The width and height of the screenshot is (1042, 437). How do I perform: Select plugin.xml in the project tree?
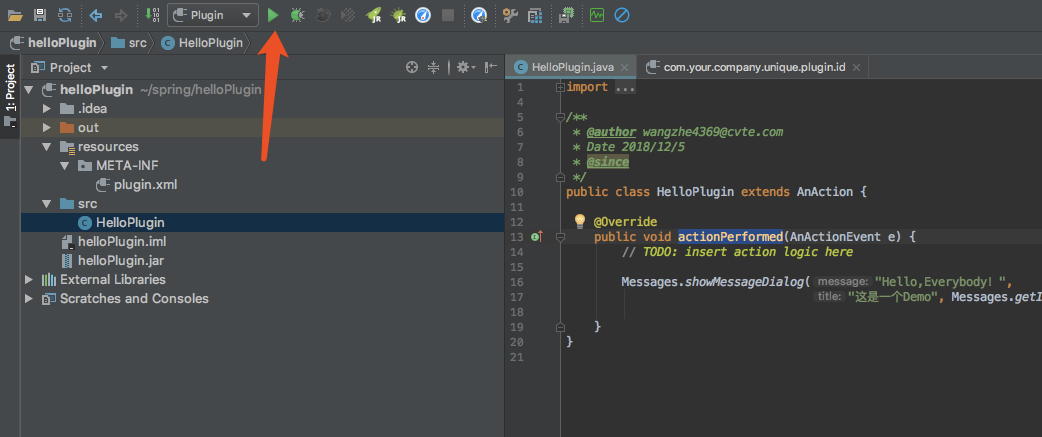point(146,185)
